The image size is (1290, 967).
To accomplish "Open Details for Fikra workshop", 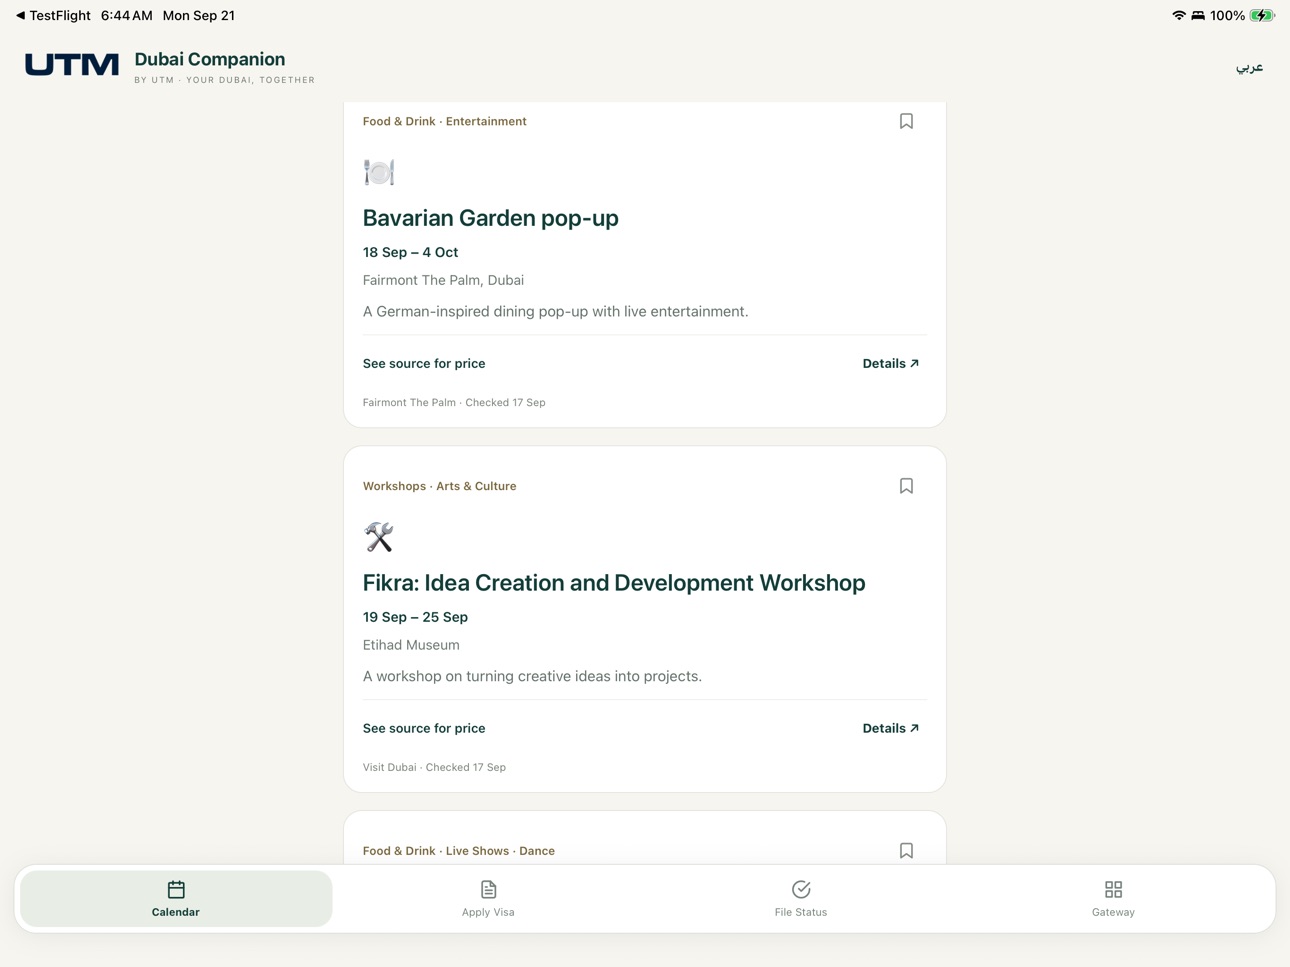I will 891,729.
